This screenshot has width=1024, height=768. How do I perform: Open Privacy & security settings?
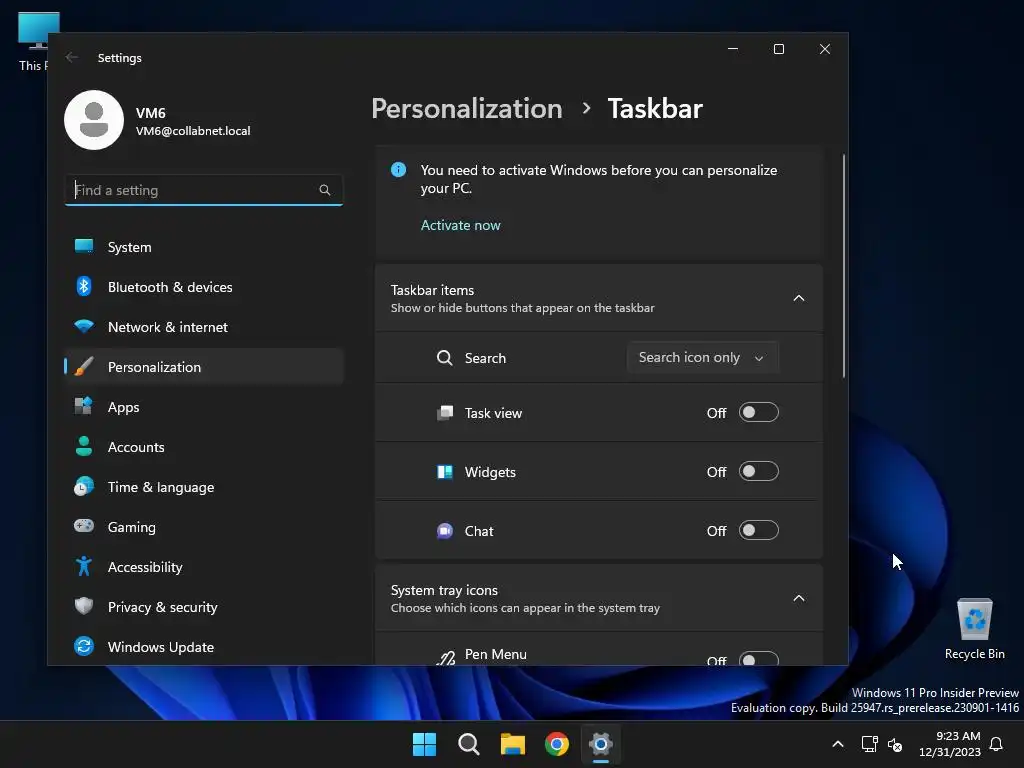pyautogui.click(x=204, y=607)
